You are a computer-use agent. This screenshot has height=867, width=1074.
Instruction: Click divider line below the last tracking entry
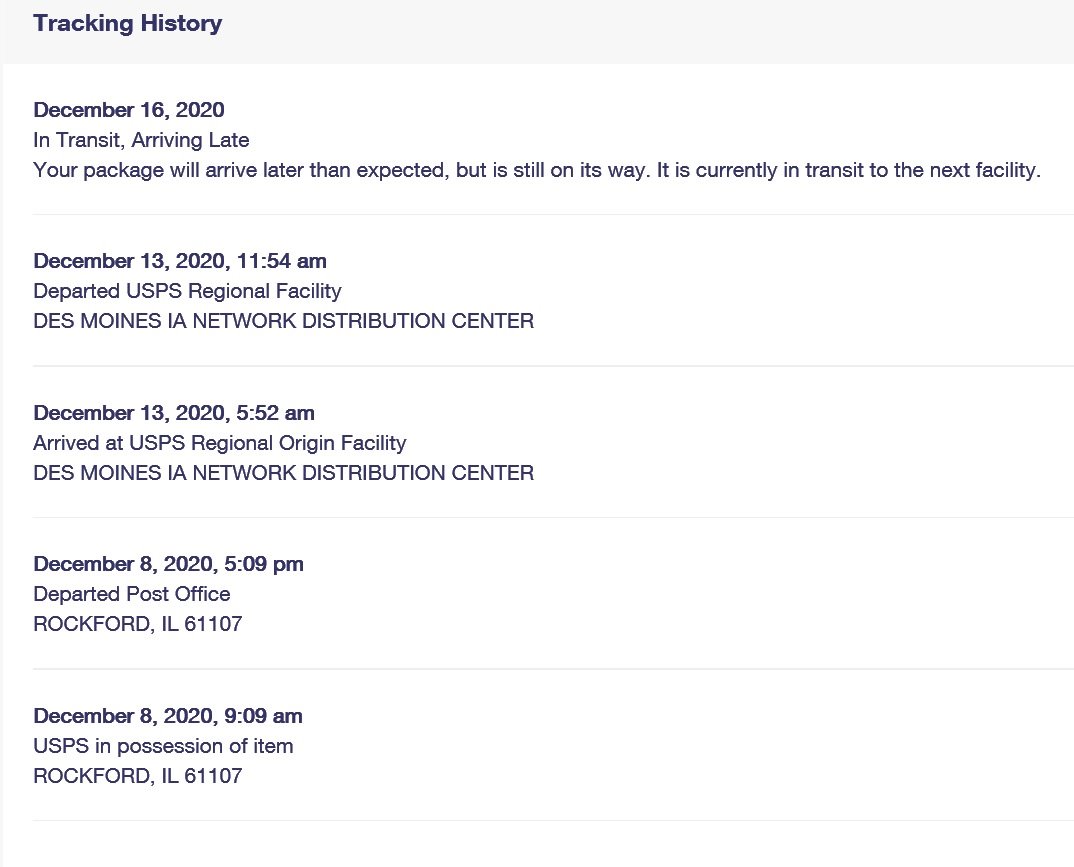(553, 820)
